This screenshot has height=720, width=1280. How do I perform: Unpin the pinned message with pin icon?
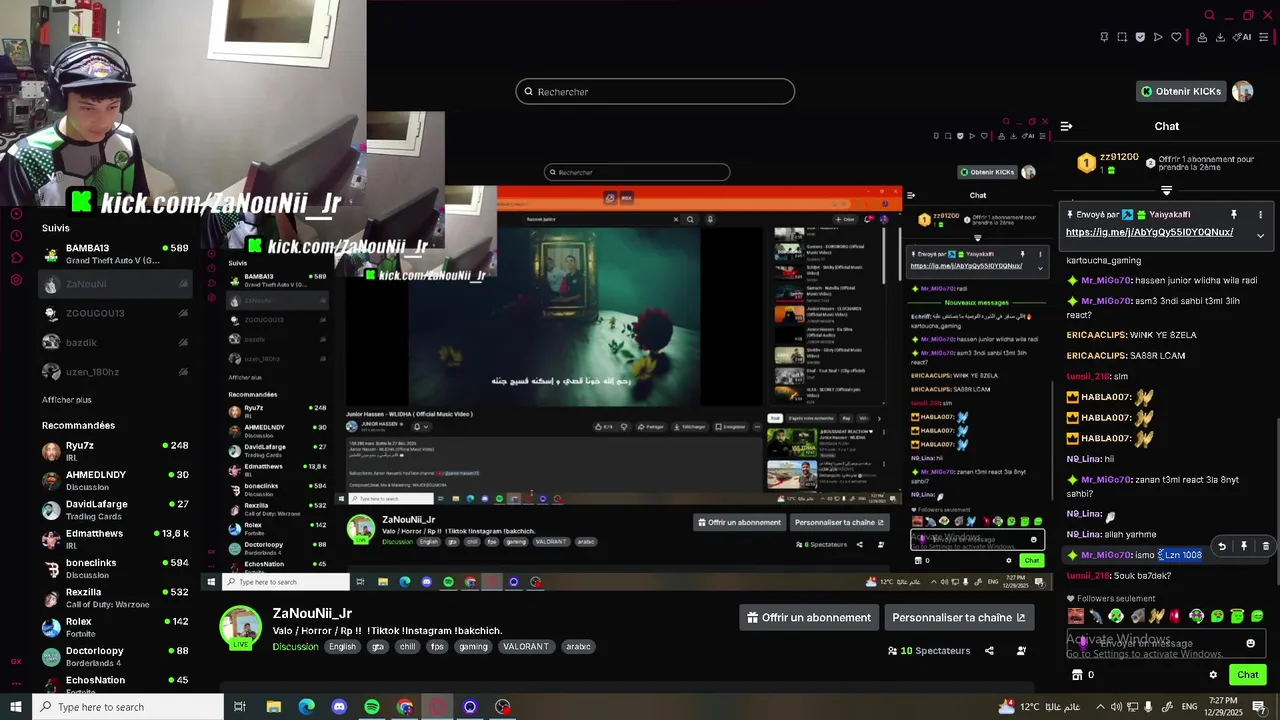pyautogui.click(x=1233, y=214)
